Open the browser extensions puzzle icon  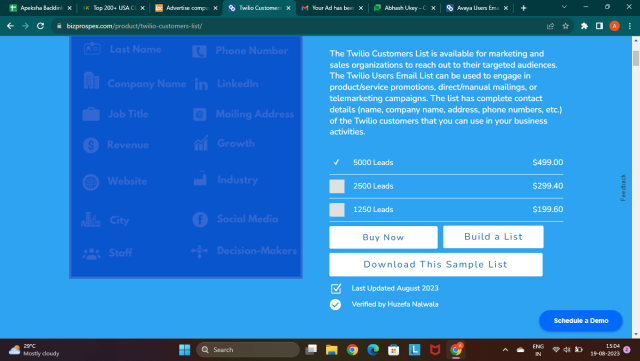point(584,26)
